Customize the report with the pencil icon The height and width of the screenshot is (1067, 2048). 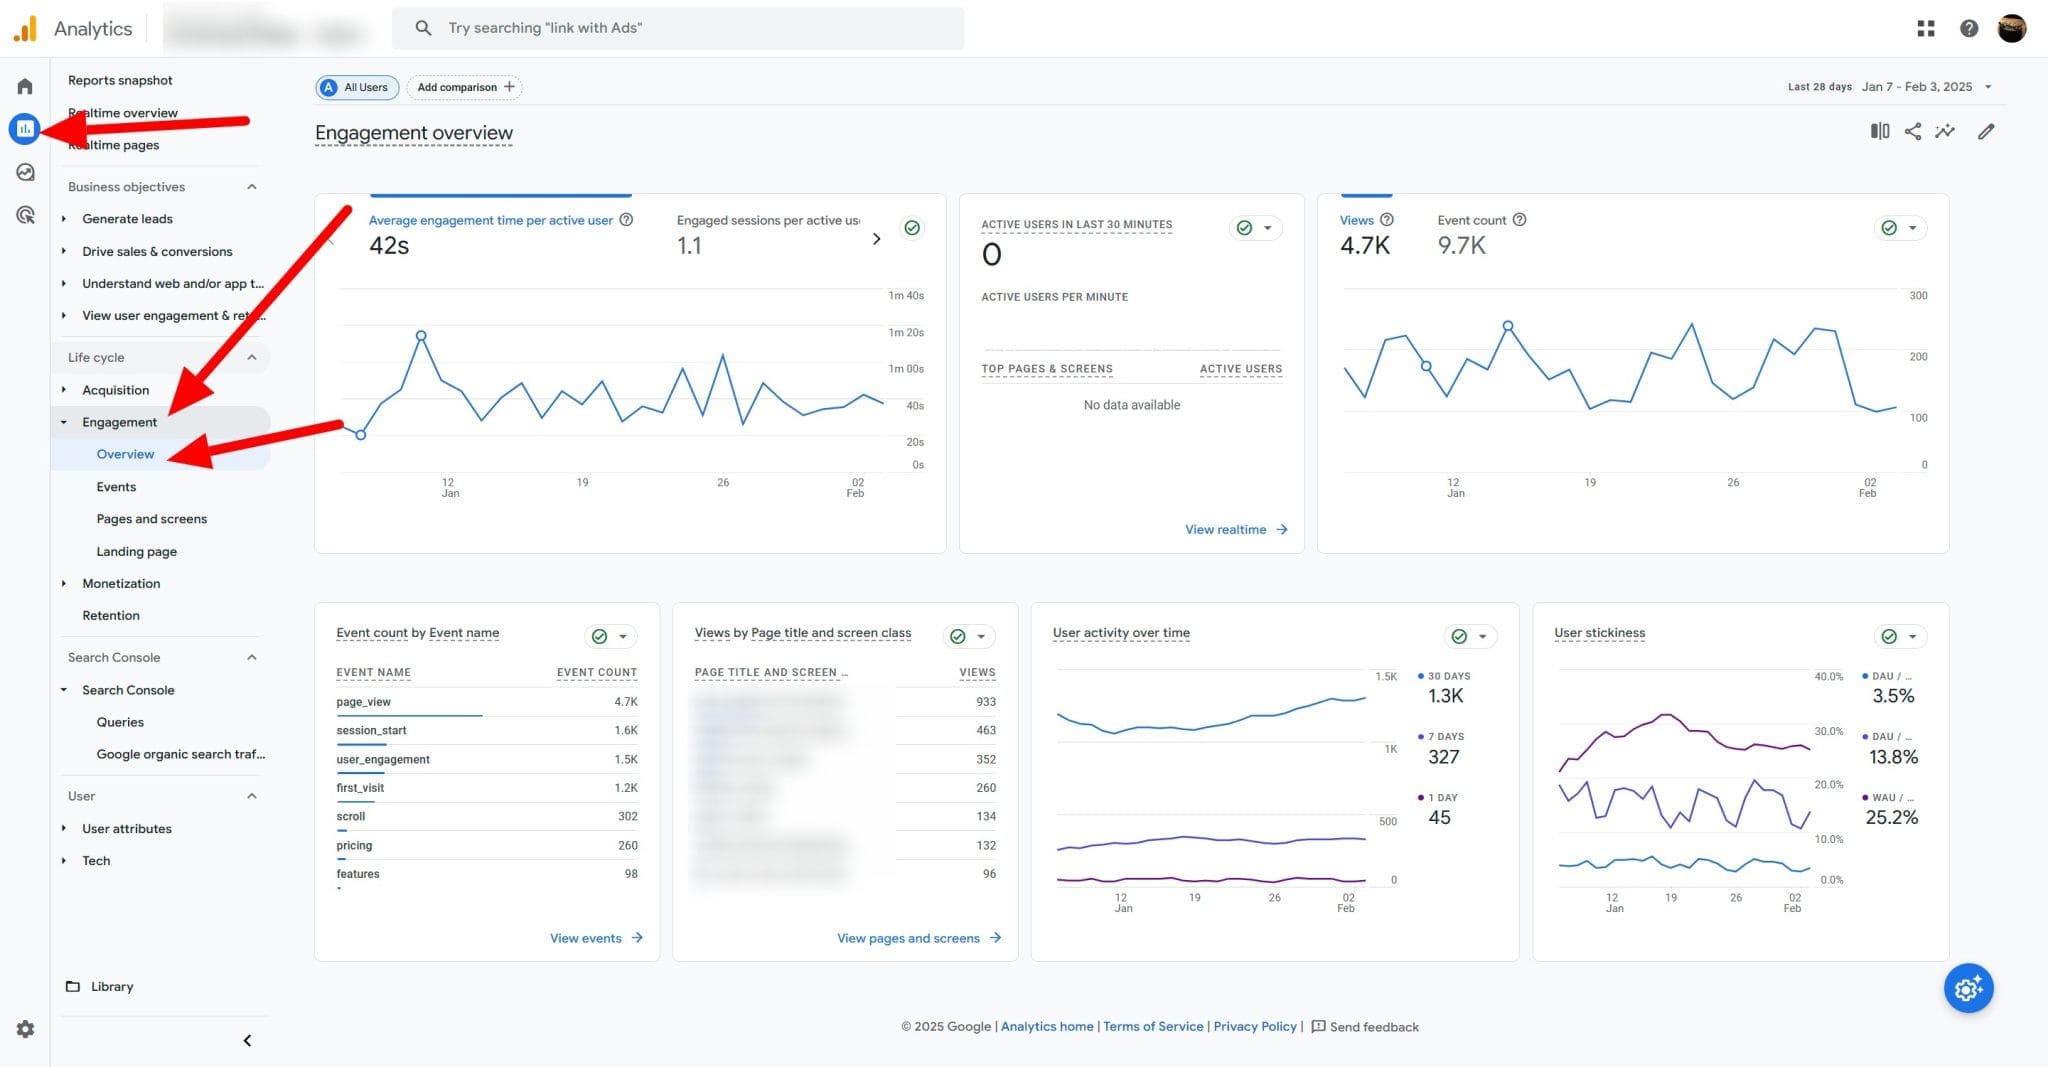[1986, 131]
